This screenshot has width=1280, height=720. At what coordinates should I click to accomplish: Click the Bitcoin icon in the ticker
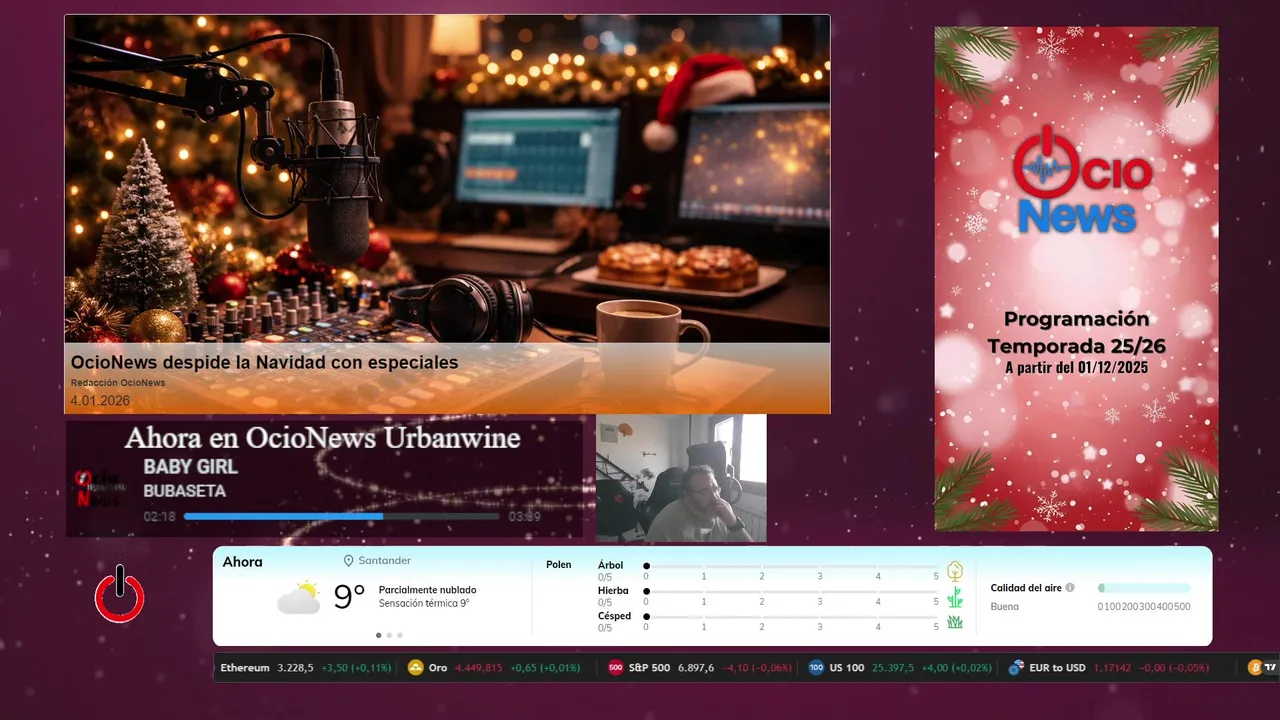(x=1255, y=667)
